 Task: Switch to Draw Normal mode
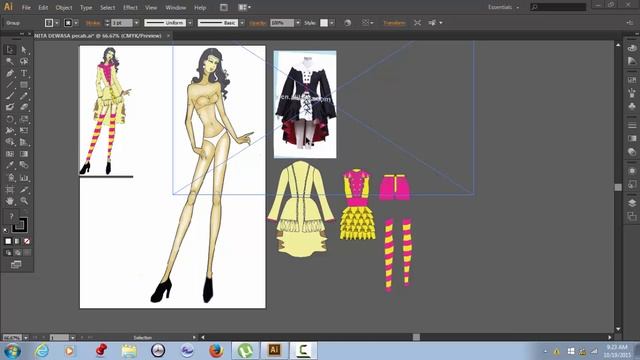click(8, 253)
